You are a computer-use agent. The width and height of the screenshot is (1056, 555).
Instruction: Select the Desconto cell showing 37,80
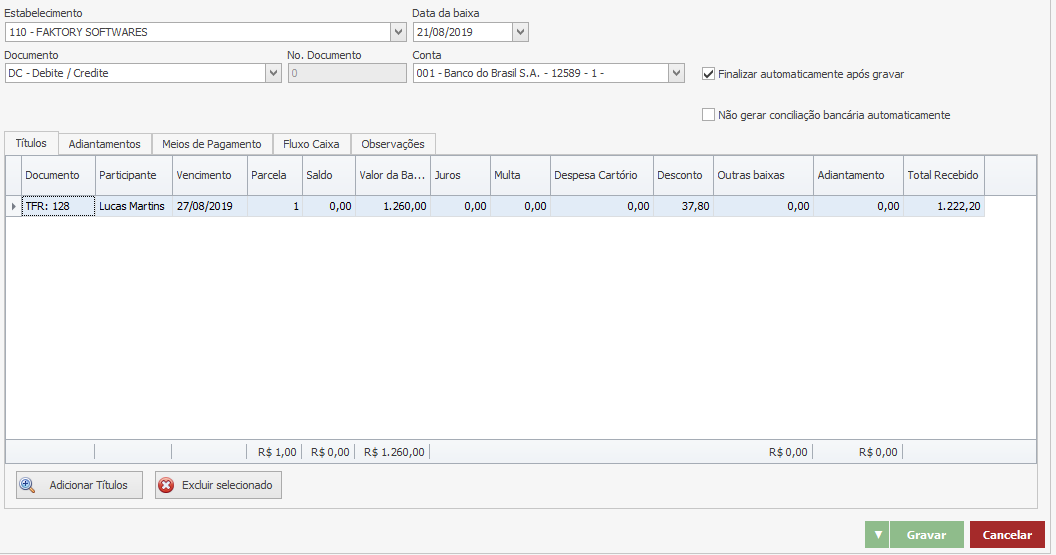pos(682,206)
